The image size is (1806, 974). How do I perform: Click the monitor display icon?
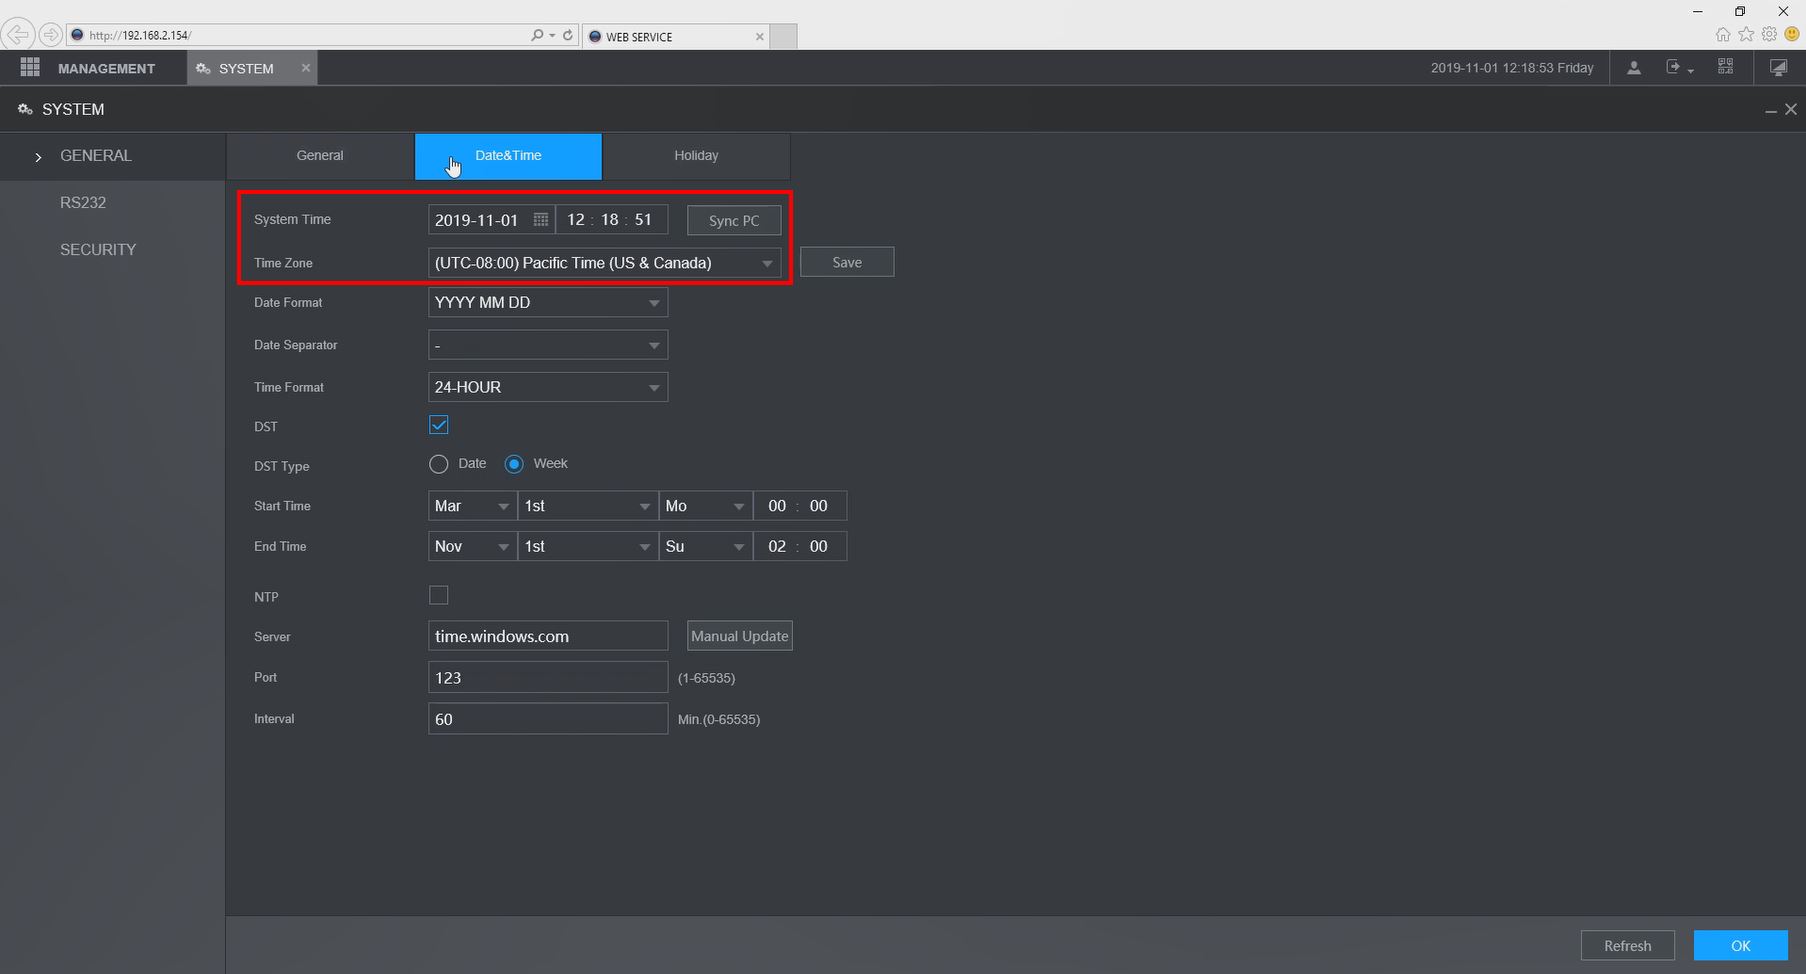tap(1778, 68)
